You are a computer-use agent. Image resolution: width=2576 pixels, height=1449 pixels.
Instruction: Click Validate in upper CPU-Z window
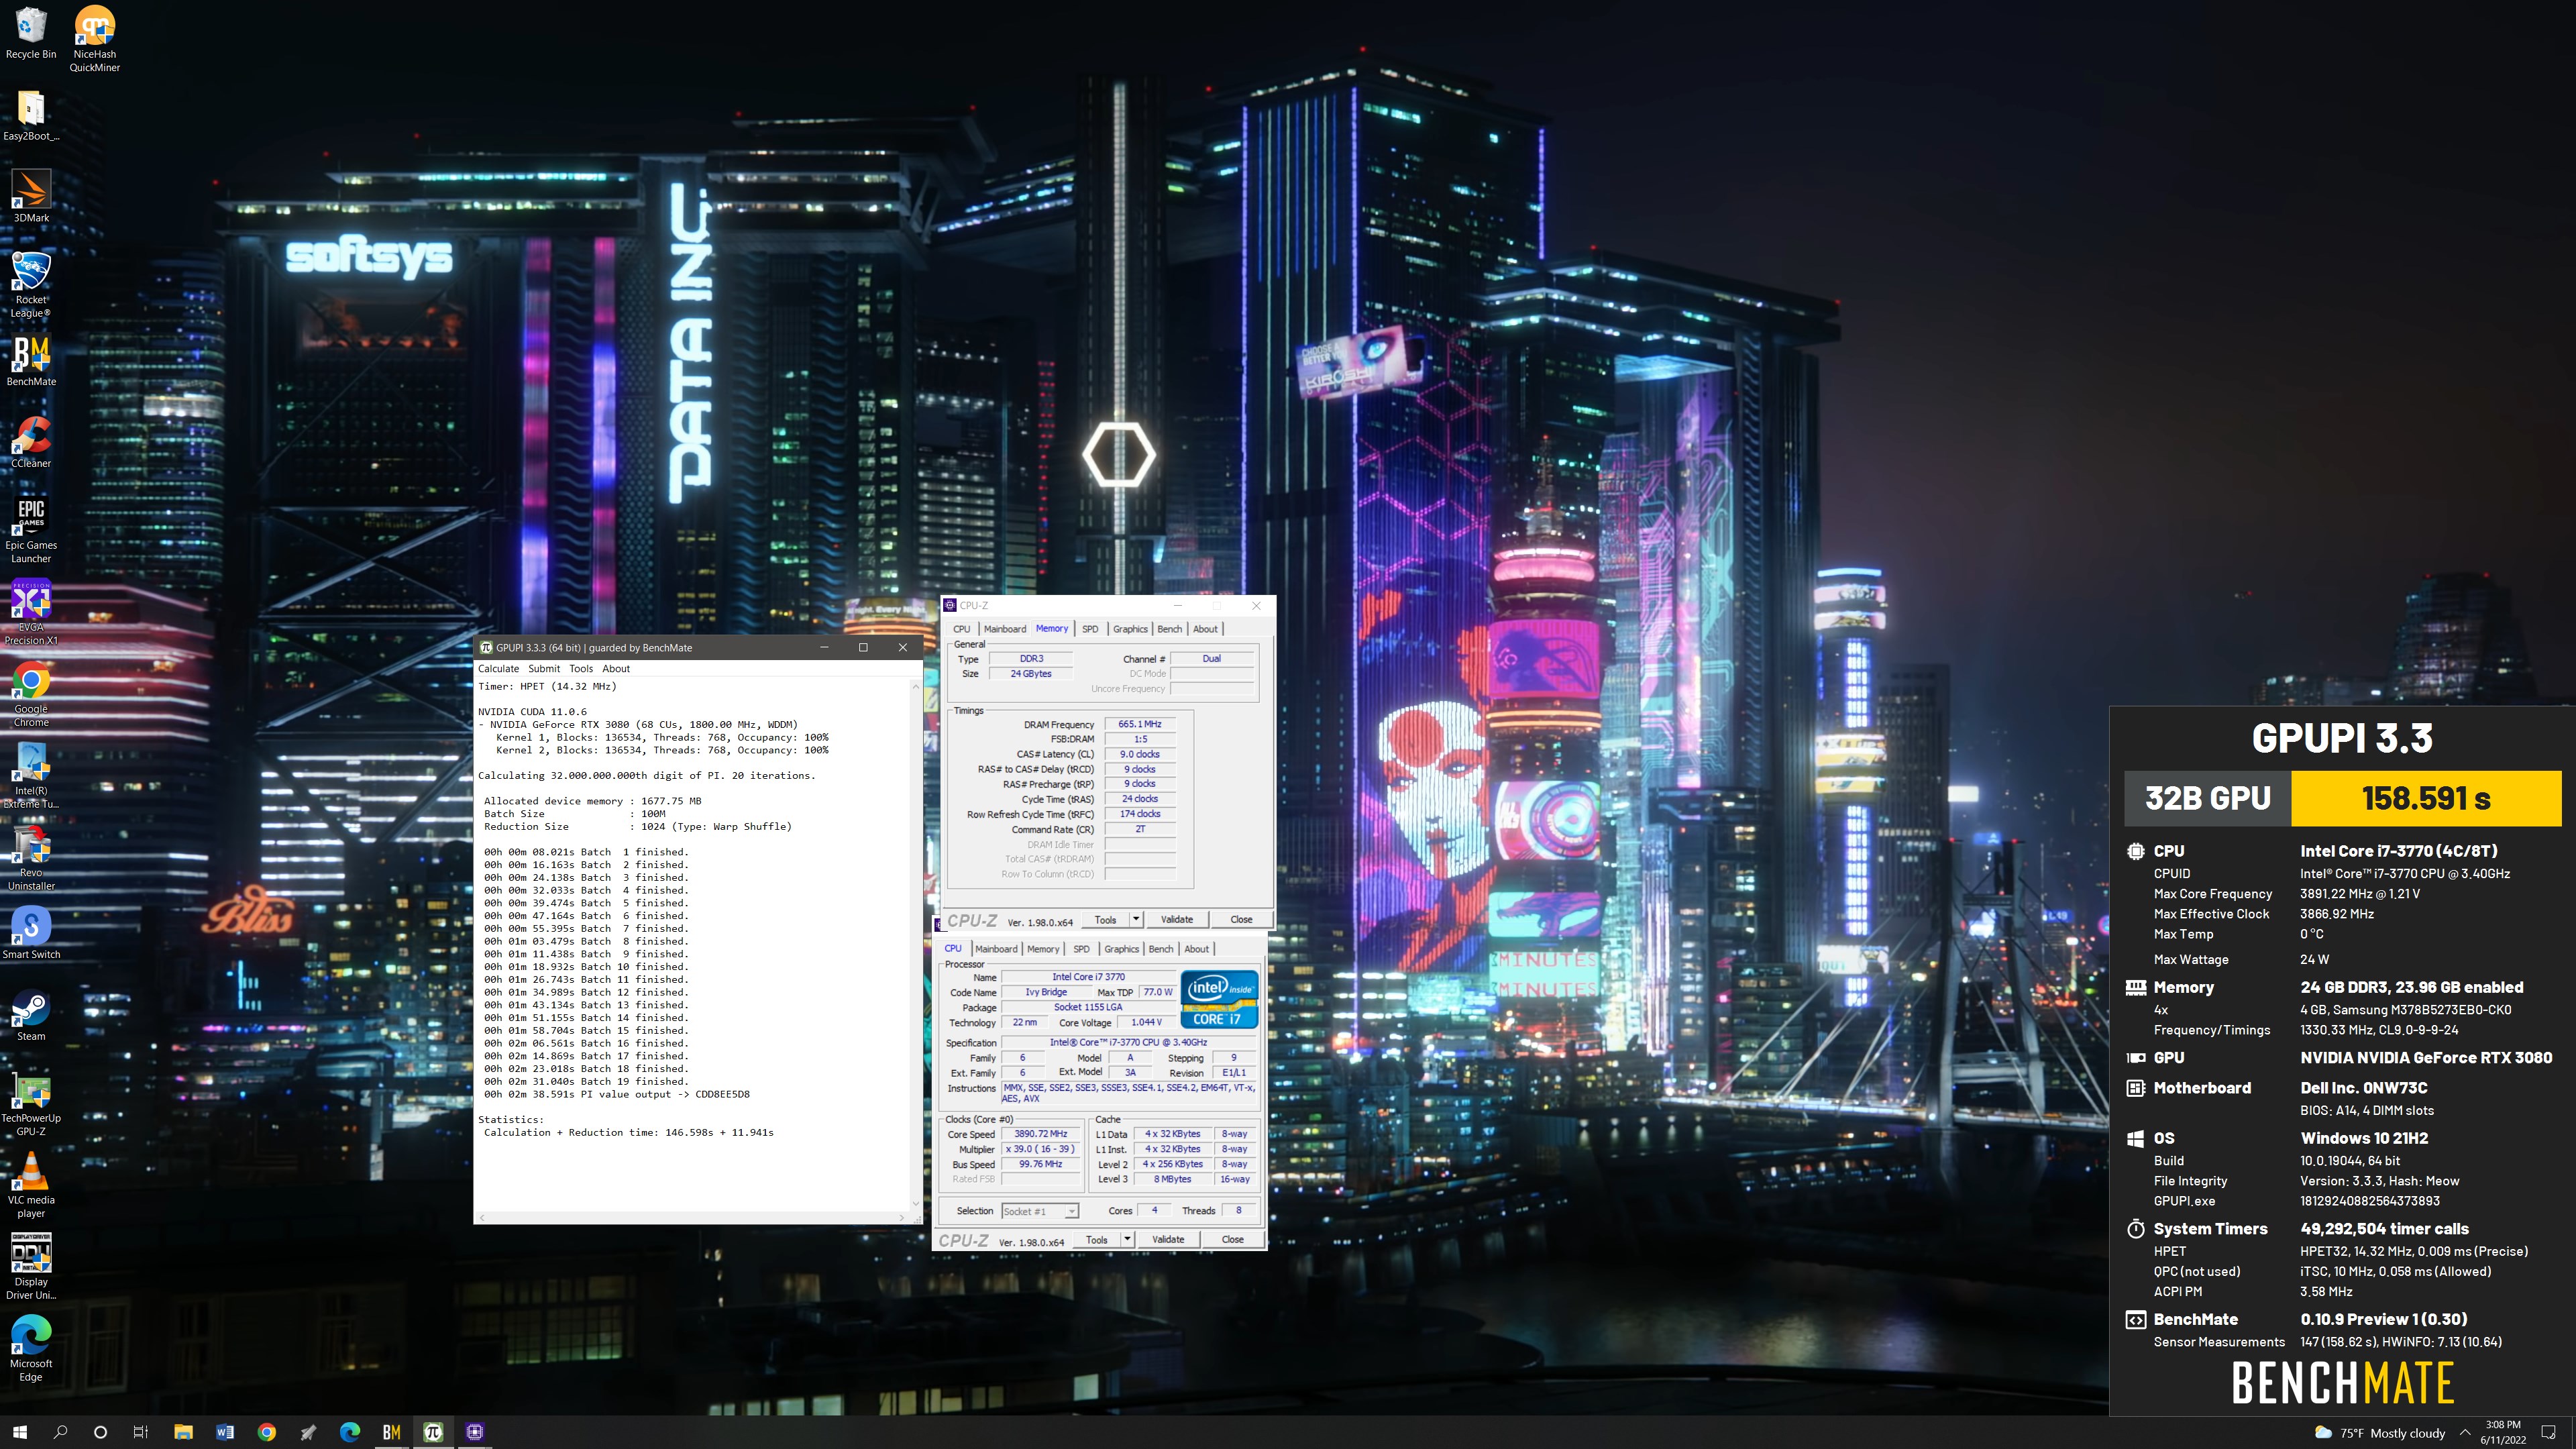[x=1176, y=919]
